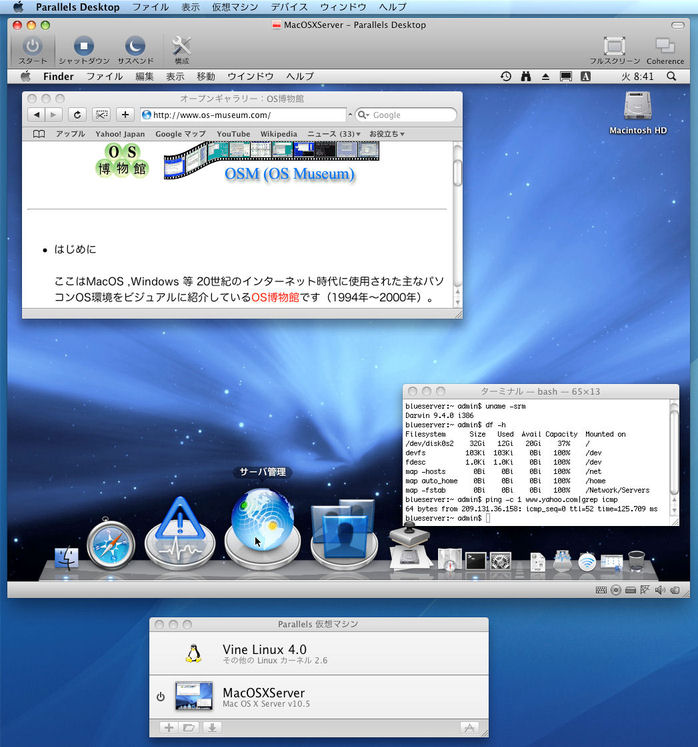Launch サーバ管理 globe icon in Dock
This screenshot has height=747, width=698.
pos(262,529)
